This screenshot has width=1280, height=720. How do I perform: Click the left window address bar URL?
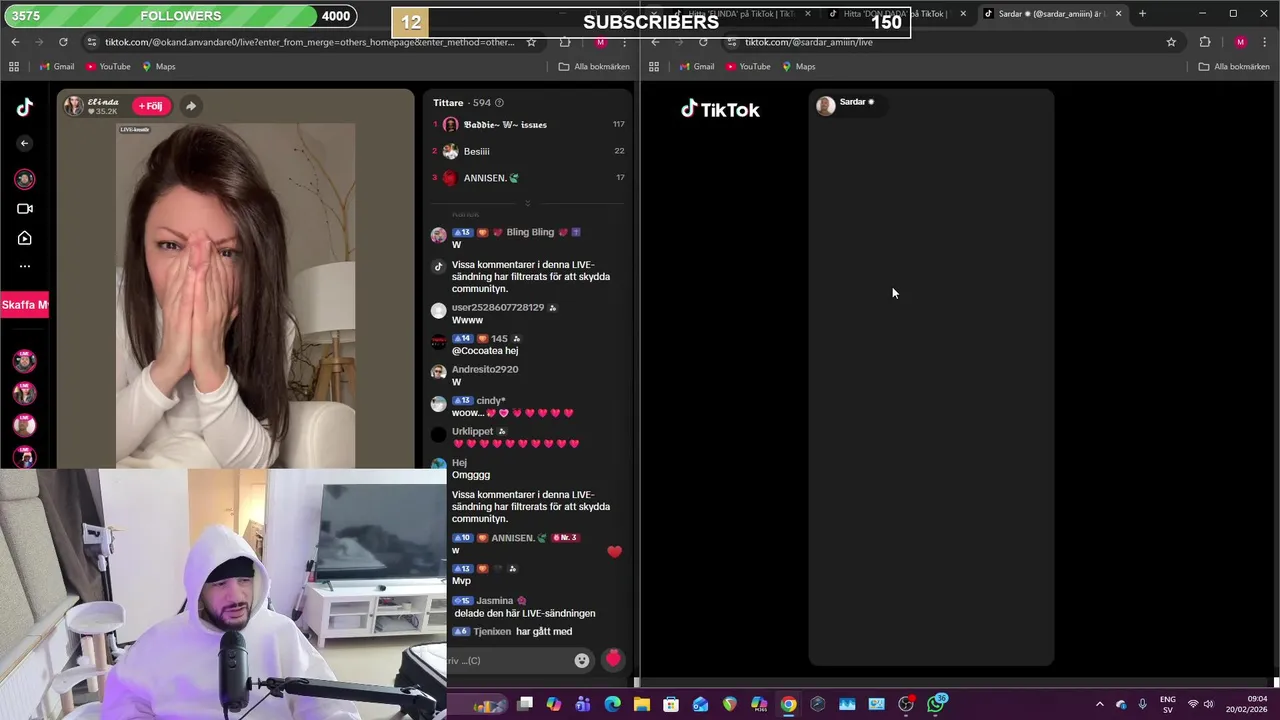[x=309, y=42]
